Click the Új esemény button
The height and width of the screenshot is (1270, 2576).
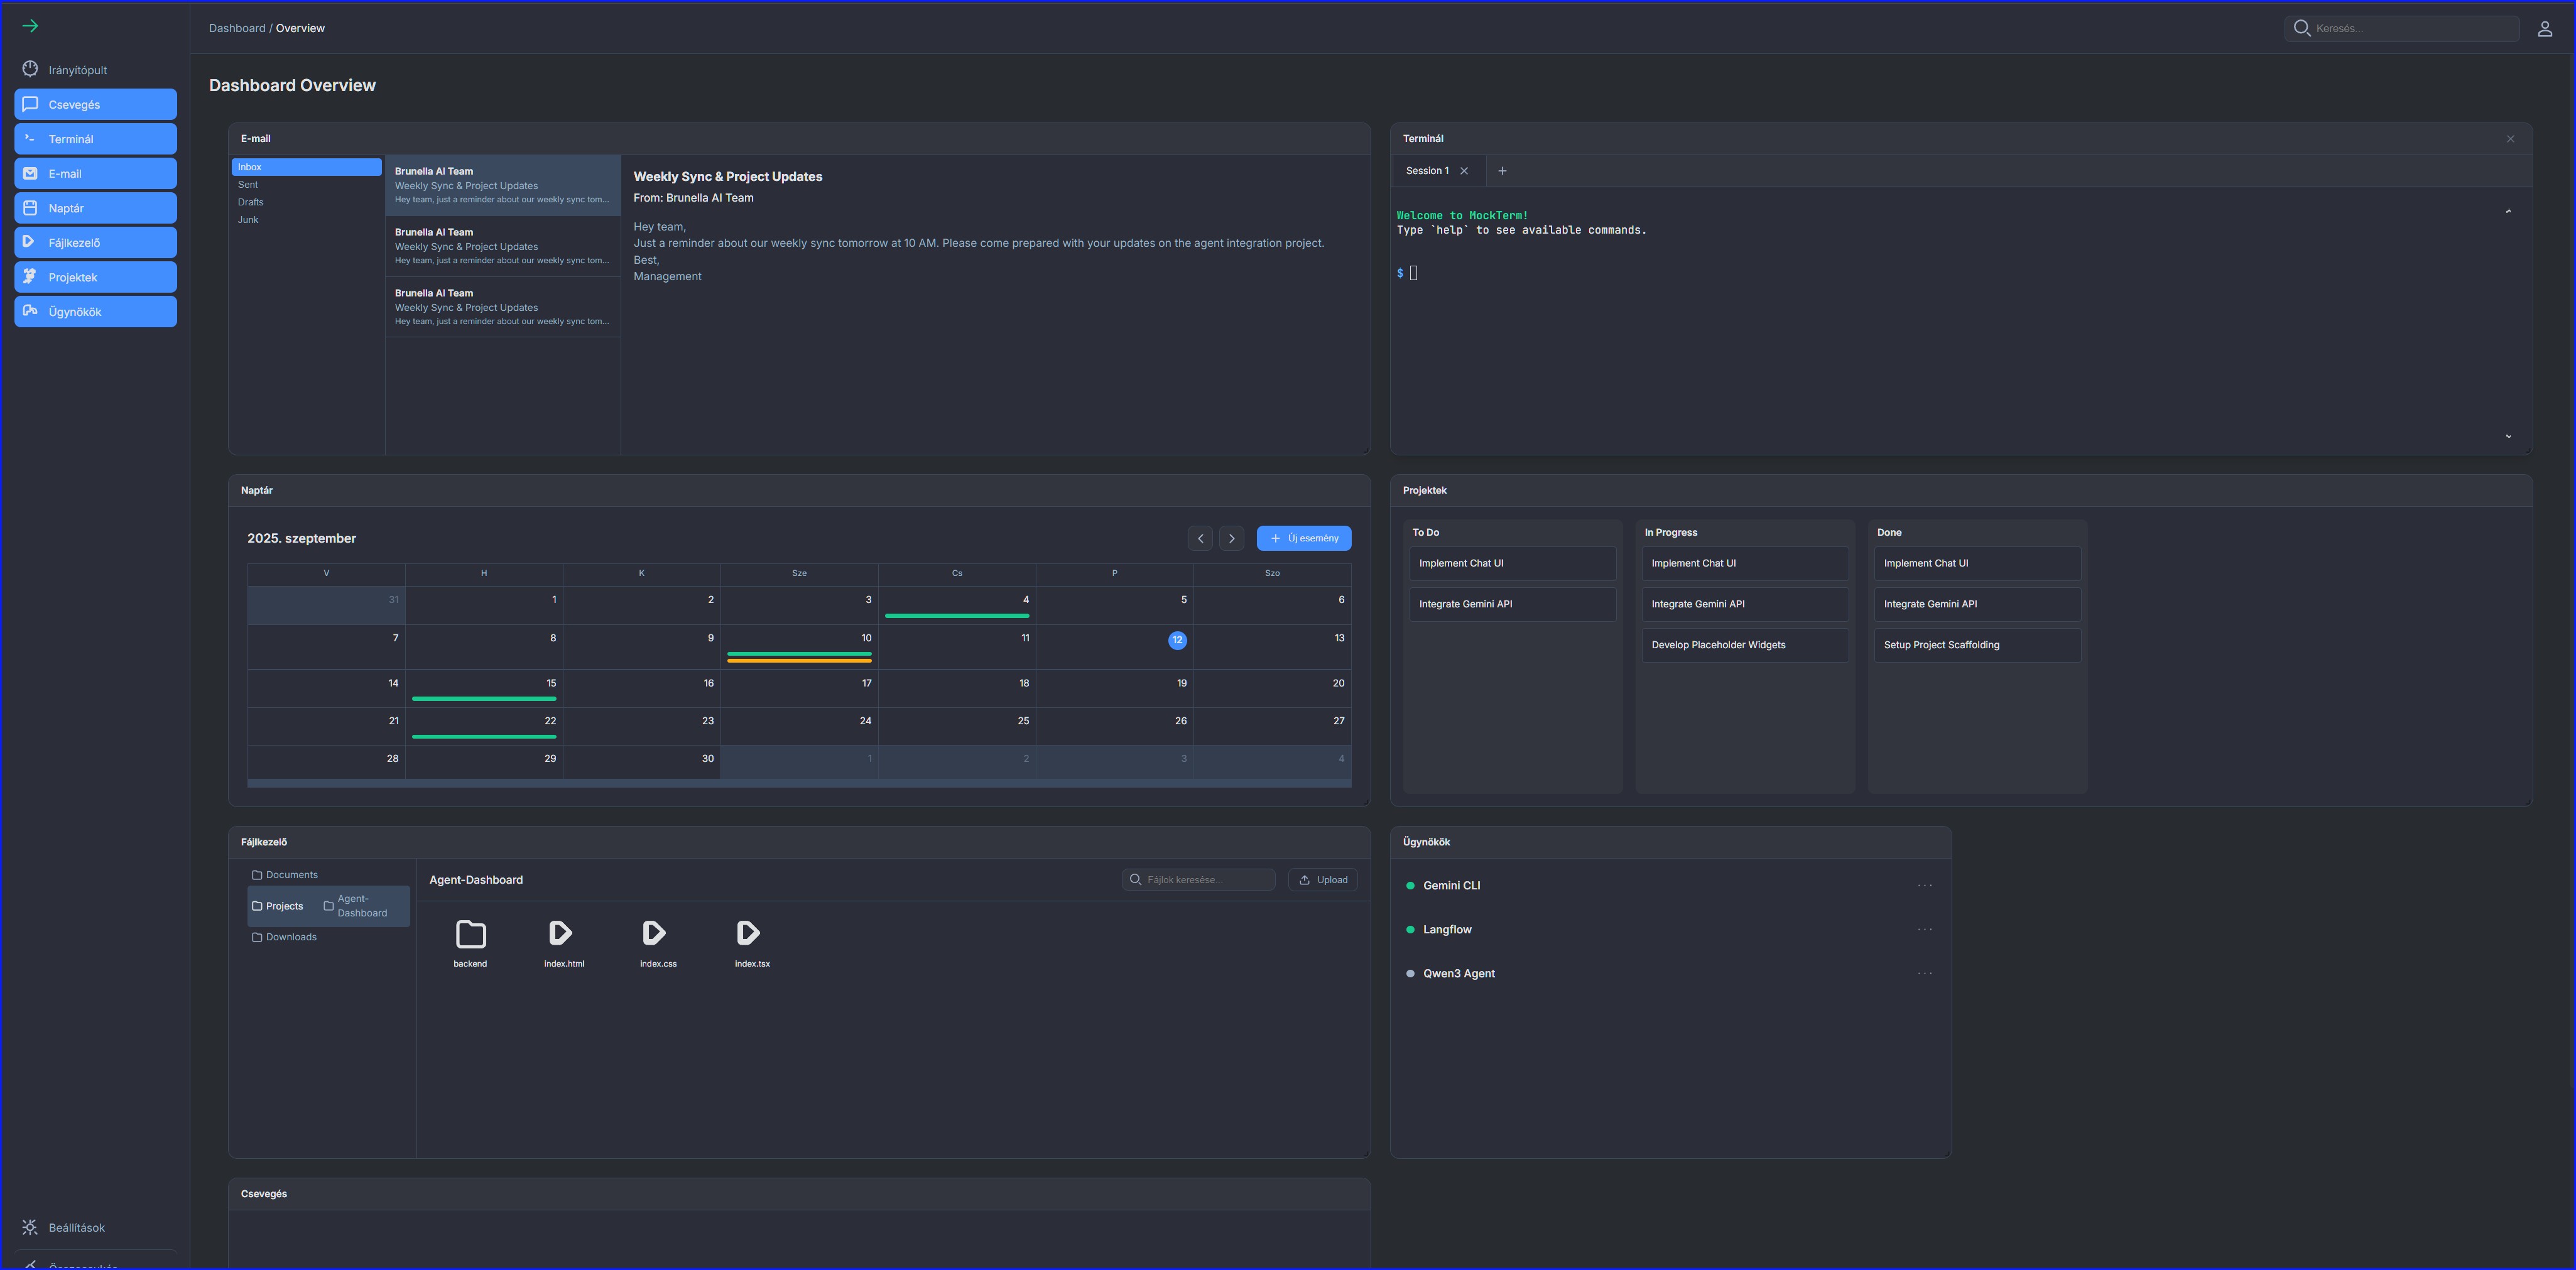(1303, 538)
